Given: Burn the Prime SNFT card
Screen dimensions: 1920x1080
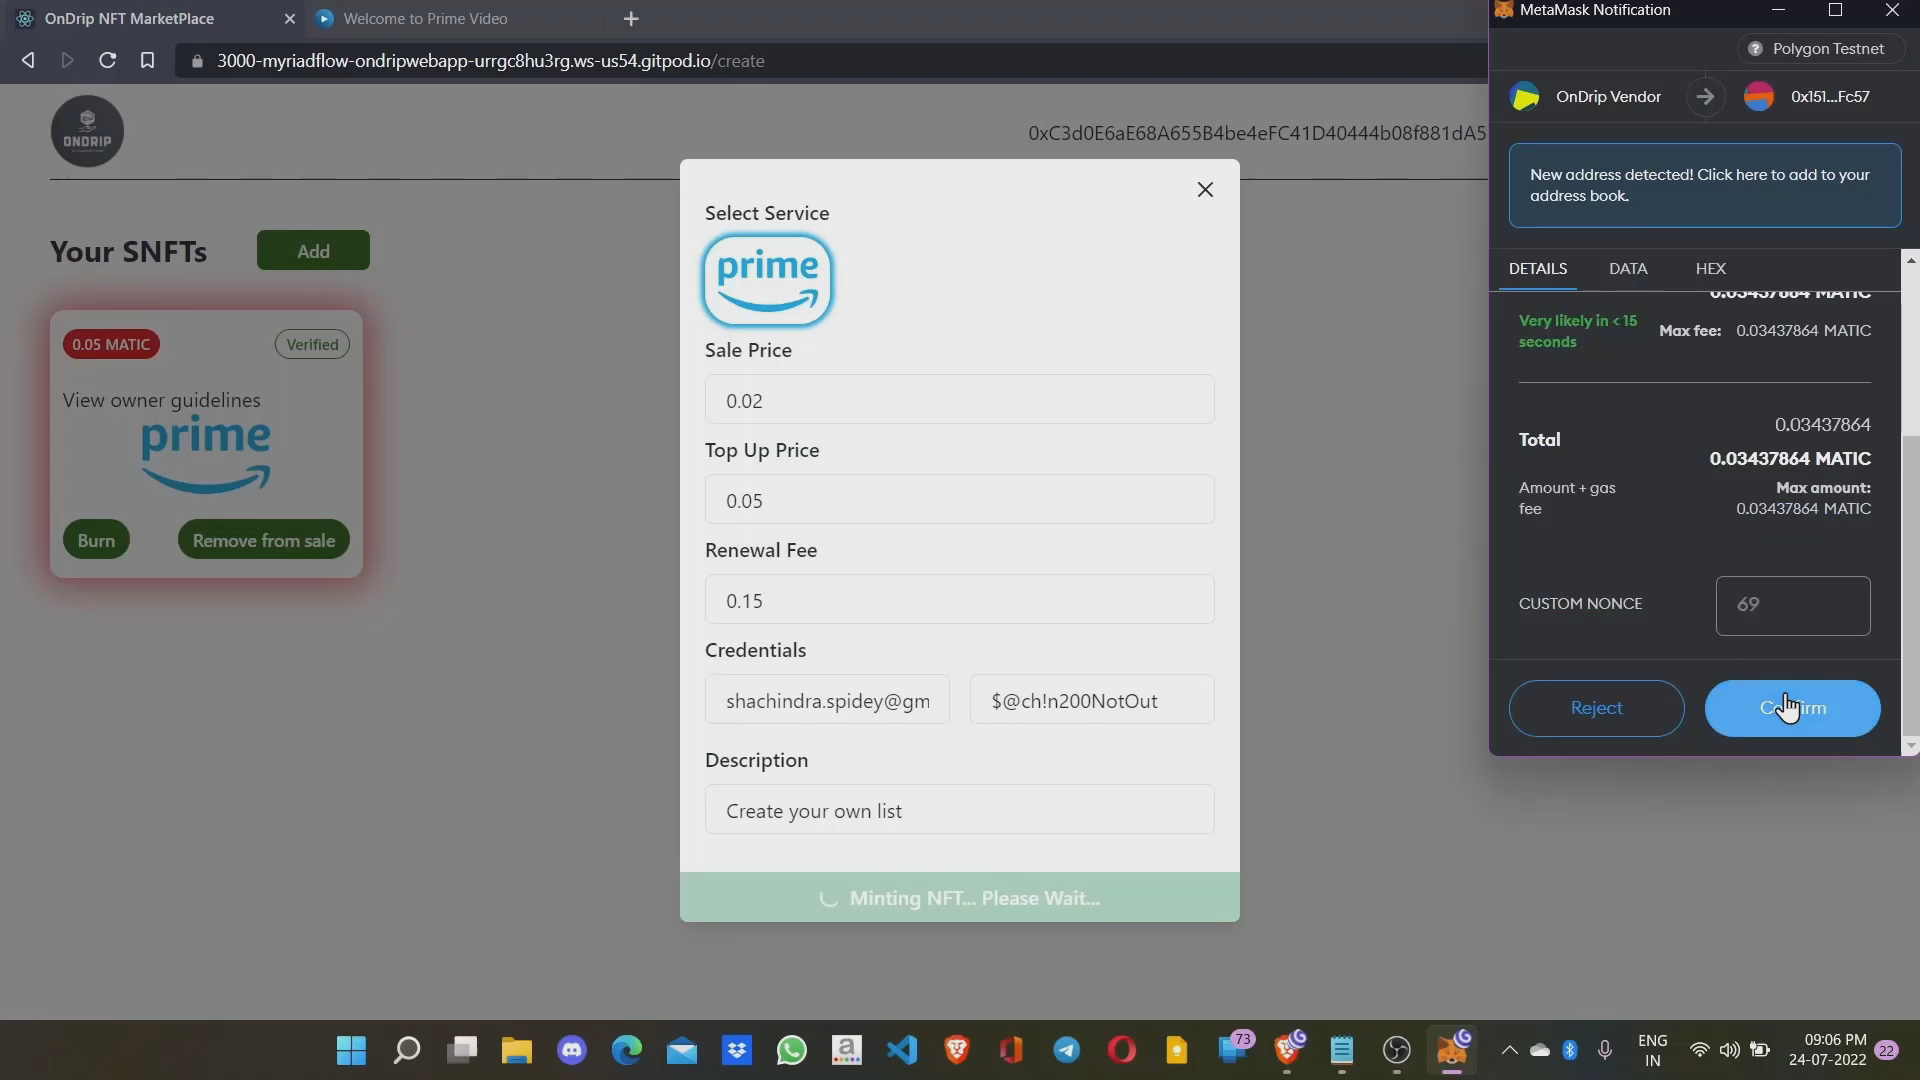Looking at the screenshot, I should tap(96, 540).
